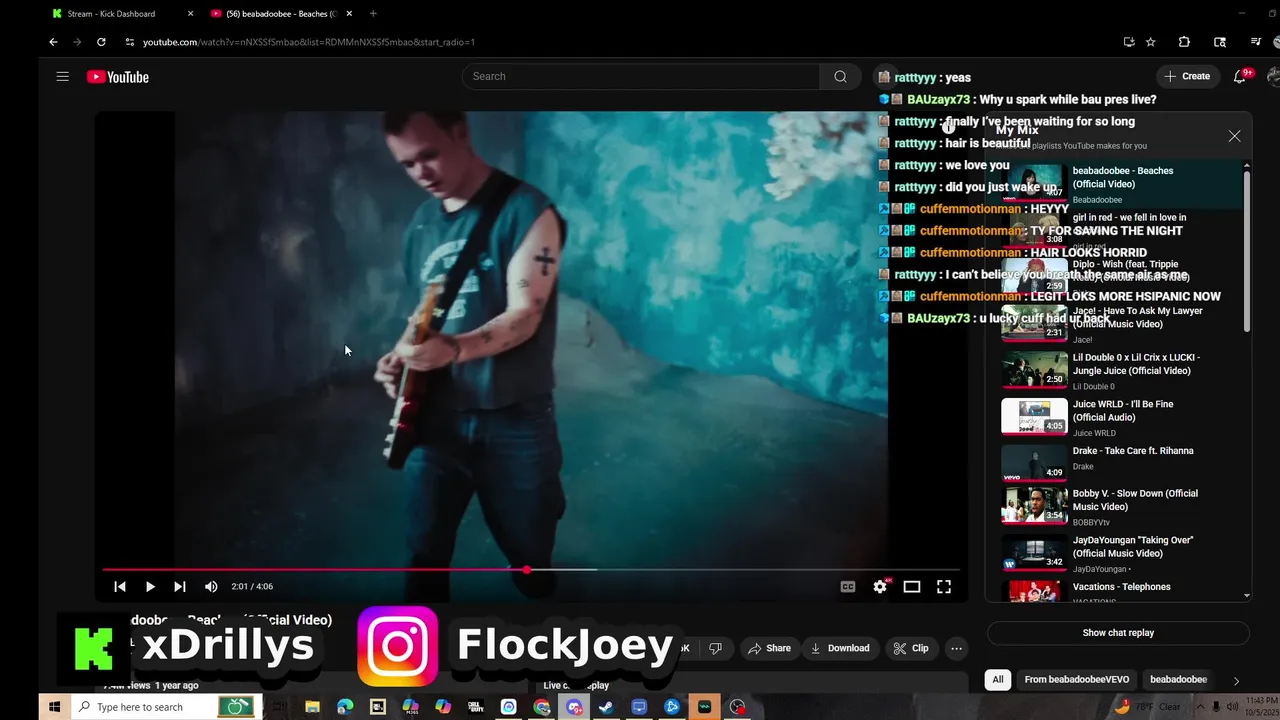The height and width of the screenshot is (720, 1280).
Task: Click the Share button
Action: 769,648
